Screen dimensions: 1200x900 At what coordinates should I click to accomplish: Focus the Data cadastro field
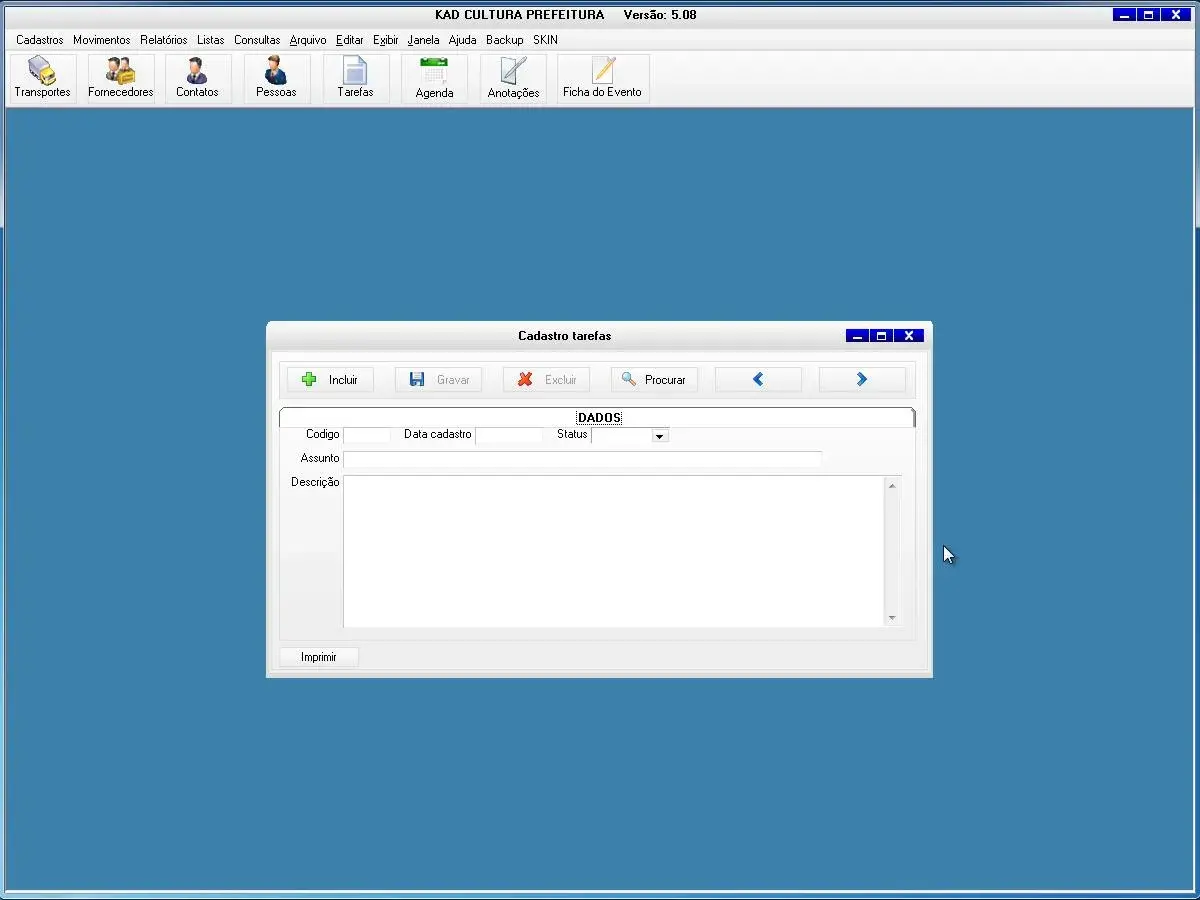[509, 435]
